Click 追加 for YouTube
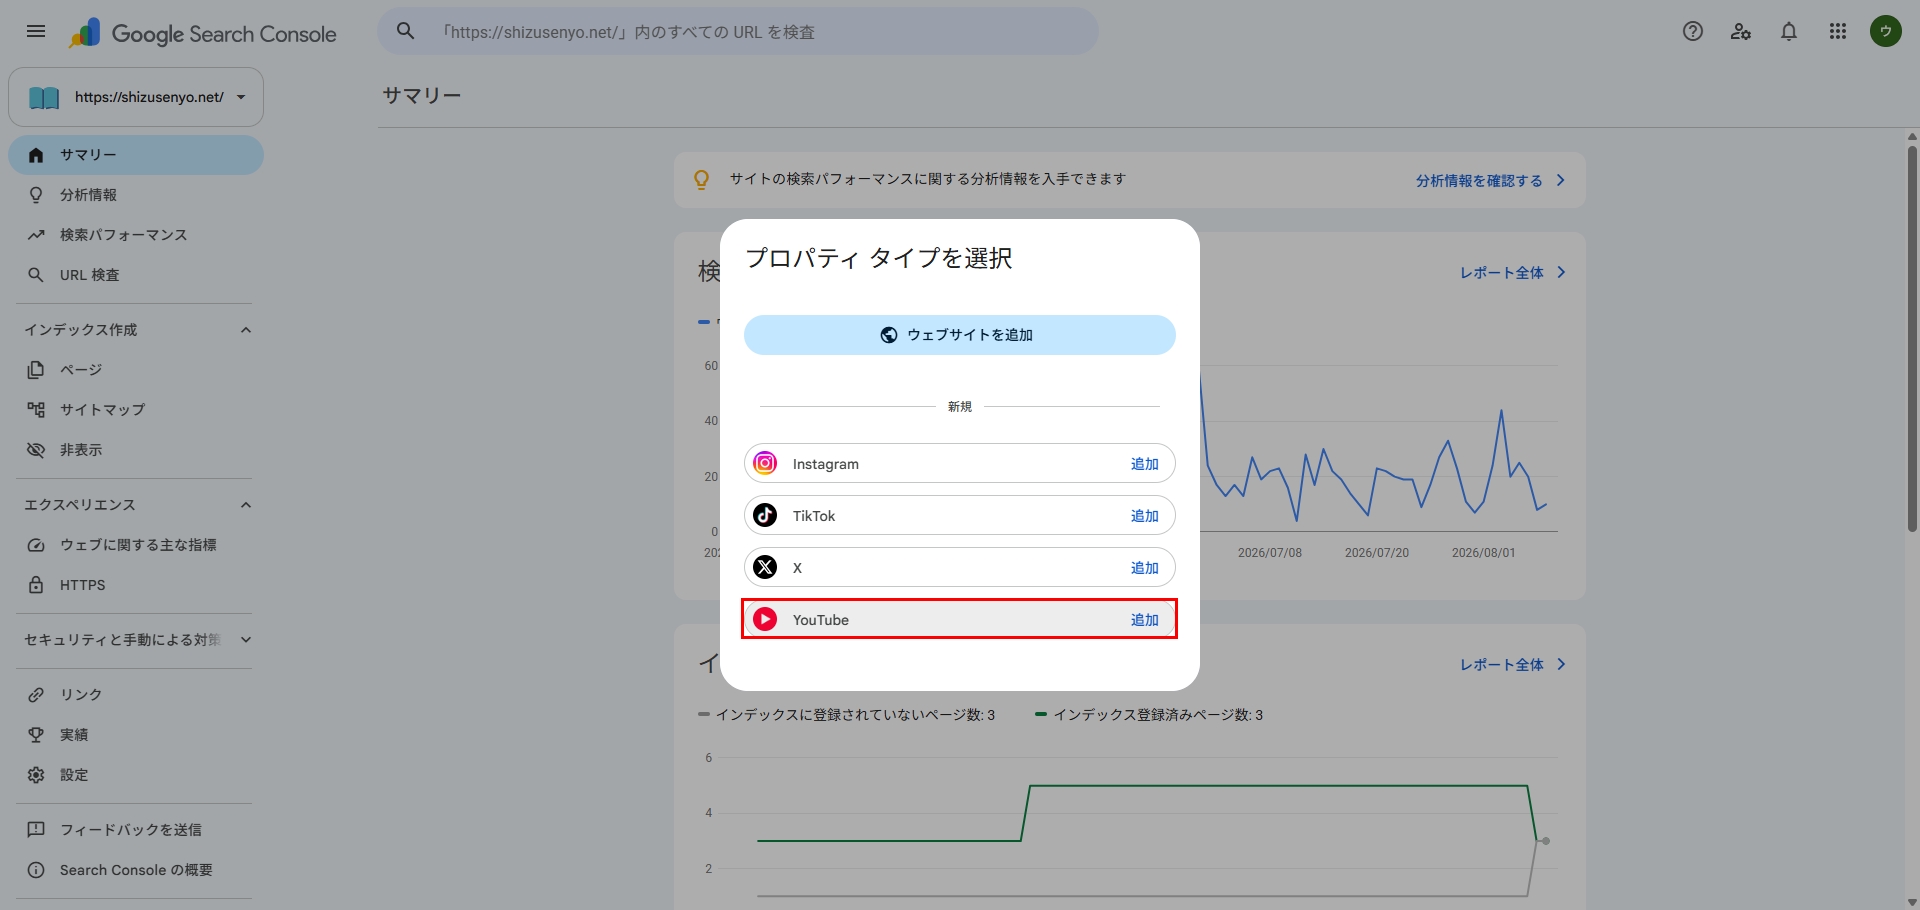Screen dimensions: 1920x910 pyautogui.click(x=1145, y=620)
